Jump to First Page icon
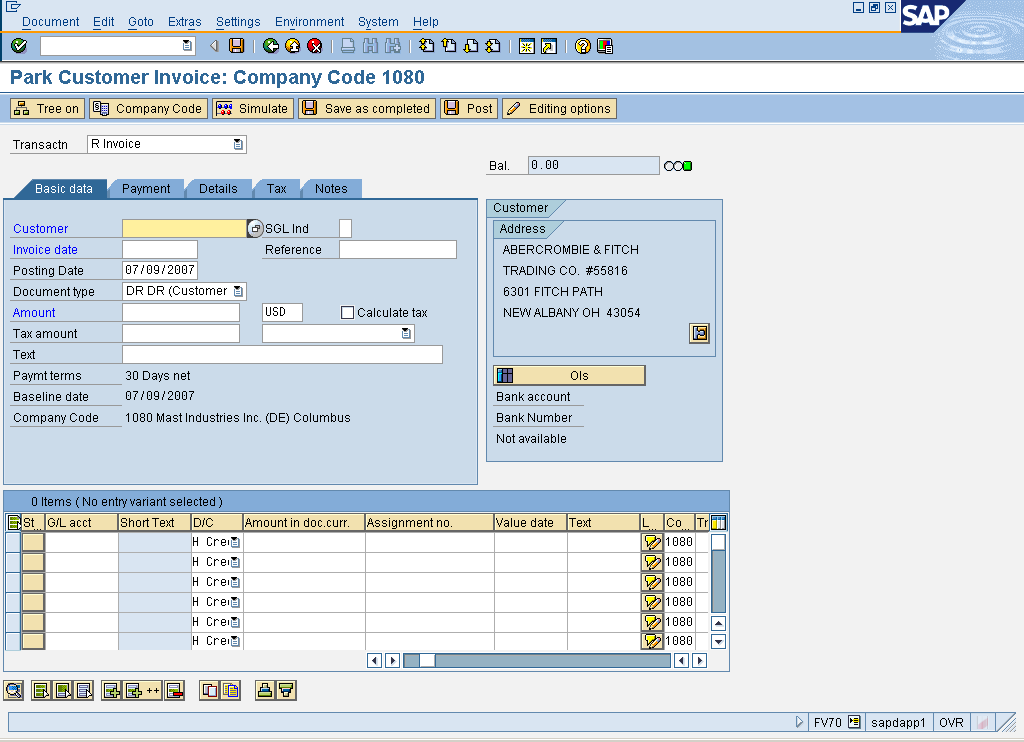1024x742 pixels. [426, 46]
